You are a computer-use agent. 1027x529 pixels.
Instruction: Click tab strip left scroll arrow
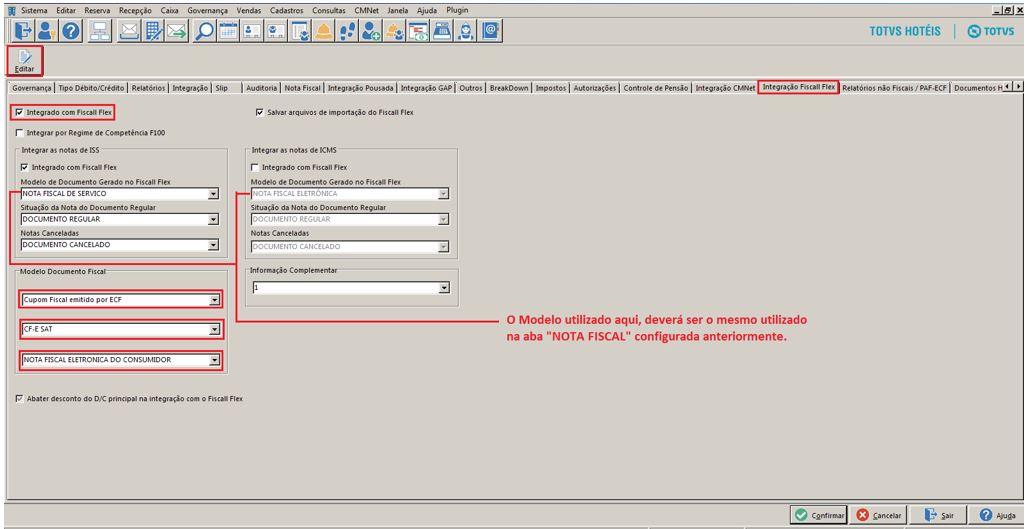coord(1008,86)
